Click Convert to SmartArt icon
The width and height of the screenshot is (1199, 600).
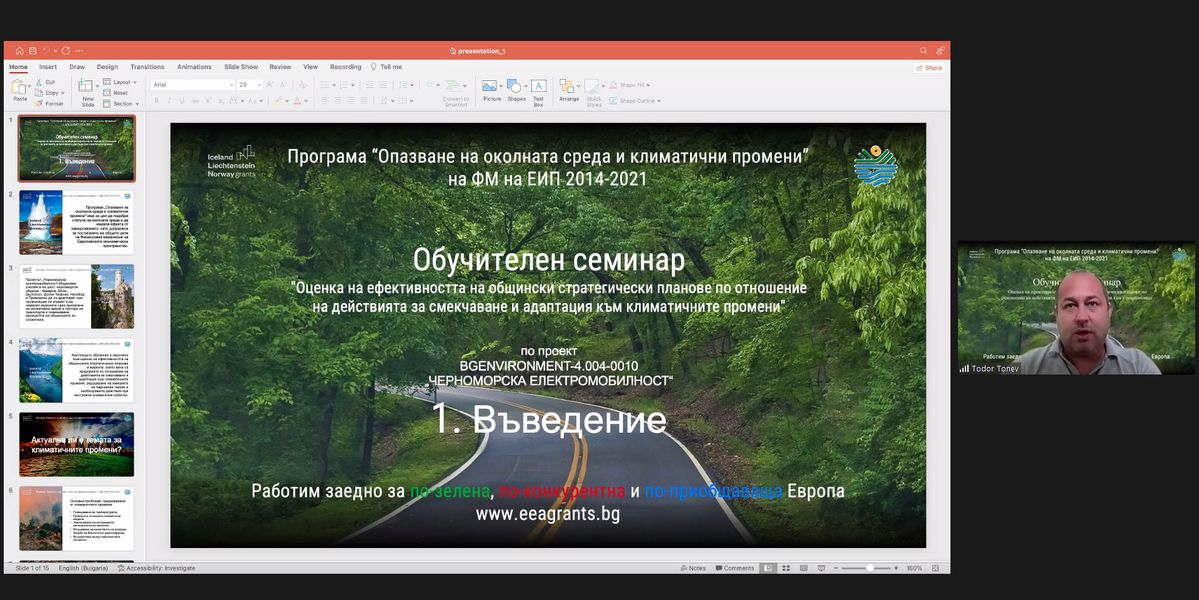tap(454, 86)
